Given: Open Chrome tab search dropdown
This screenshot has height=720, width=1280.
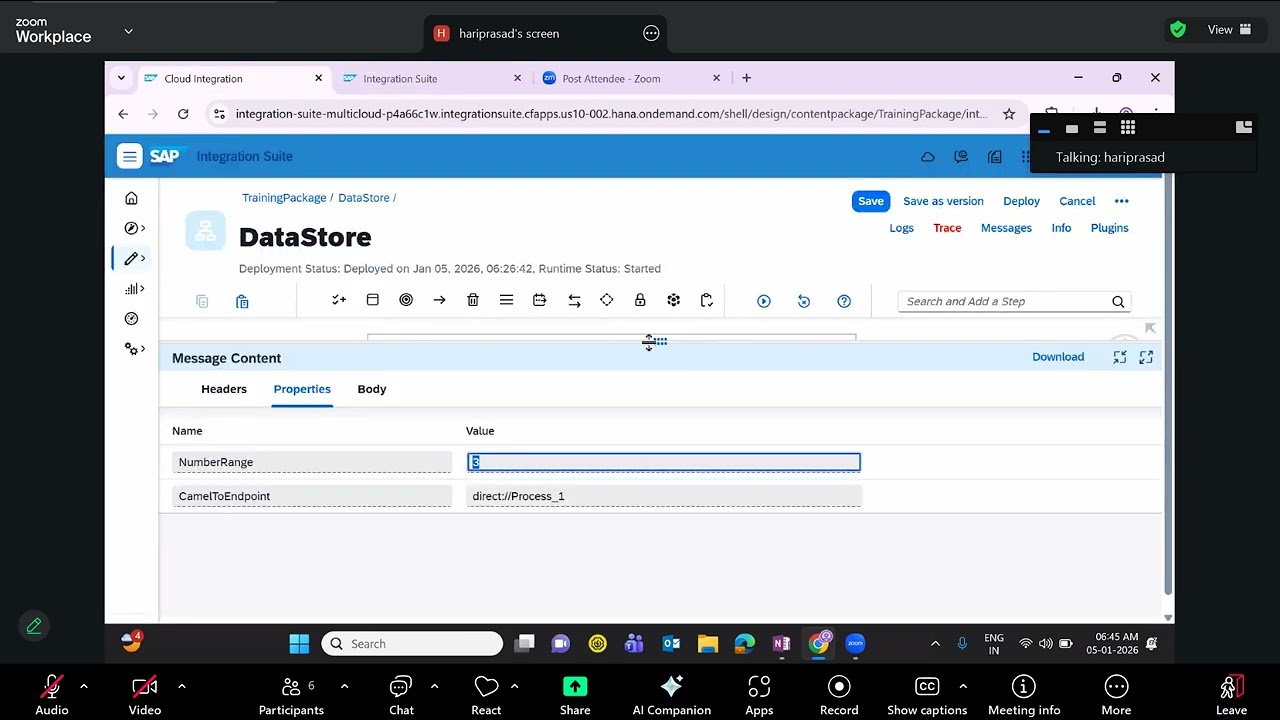Looking at the screenshot, I should coord(121,78).
